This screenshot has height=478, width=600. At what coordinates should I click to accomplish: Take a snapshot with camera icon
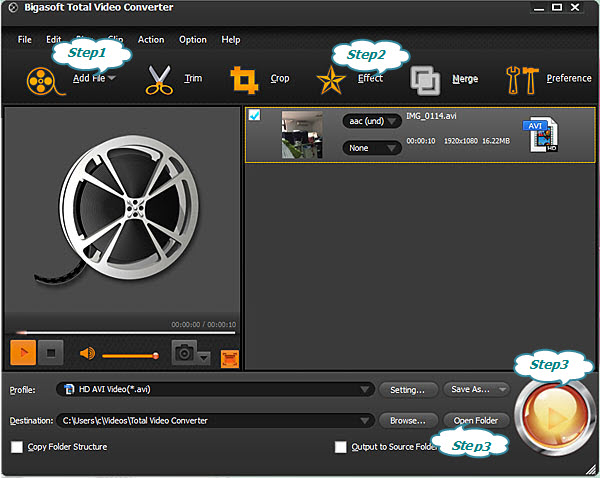pos(184,352)
